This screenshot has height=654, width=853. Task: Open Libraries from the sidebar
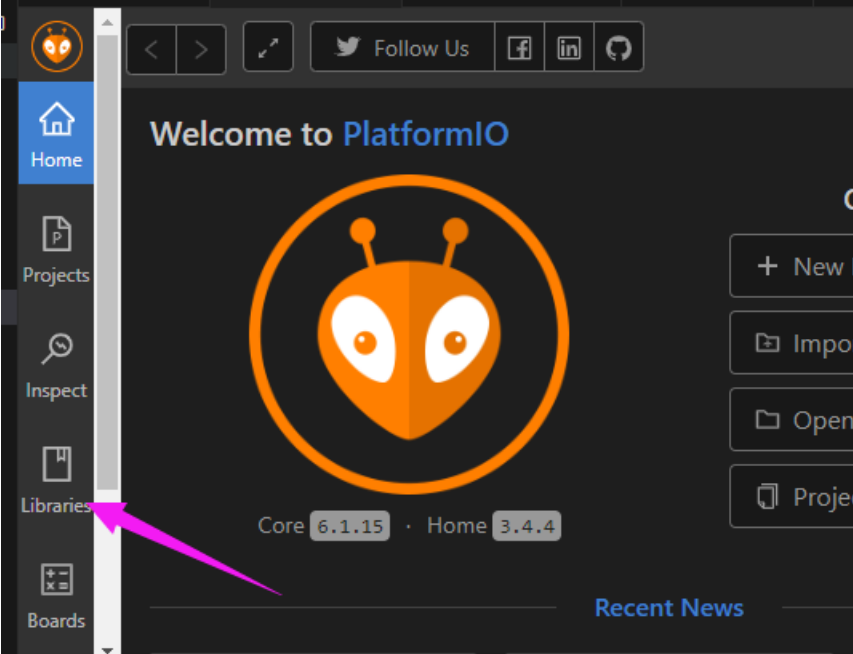point(56,480)
